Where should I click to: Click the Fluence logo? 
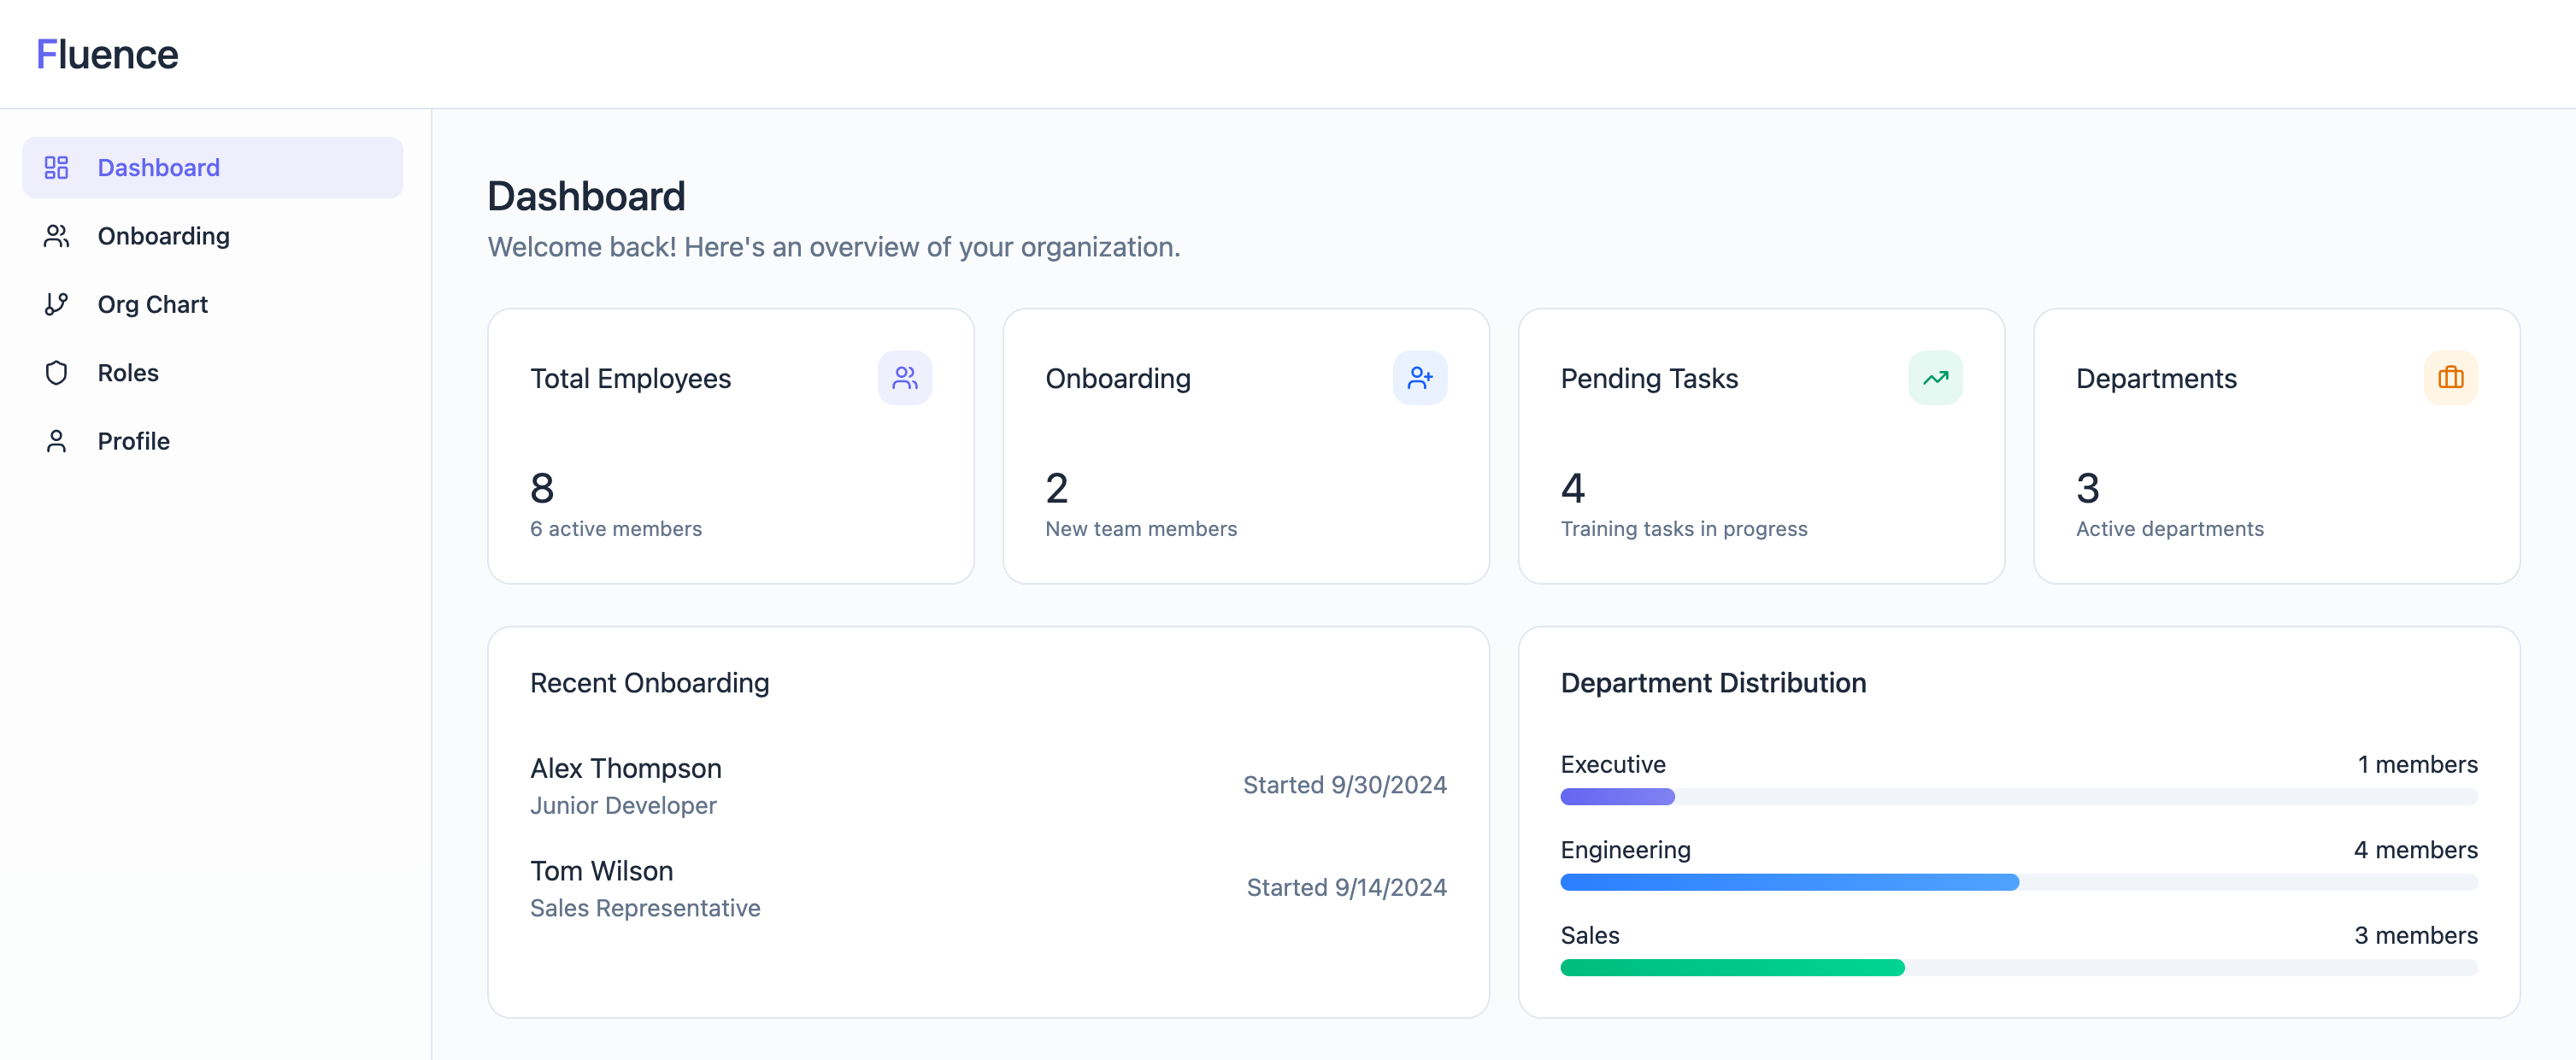pyautogui.click(x=107, y=54)
